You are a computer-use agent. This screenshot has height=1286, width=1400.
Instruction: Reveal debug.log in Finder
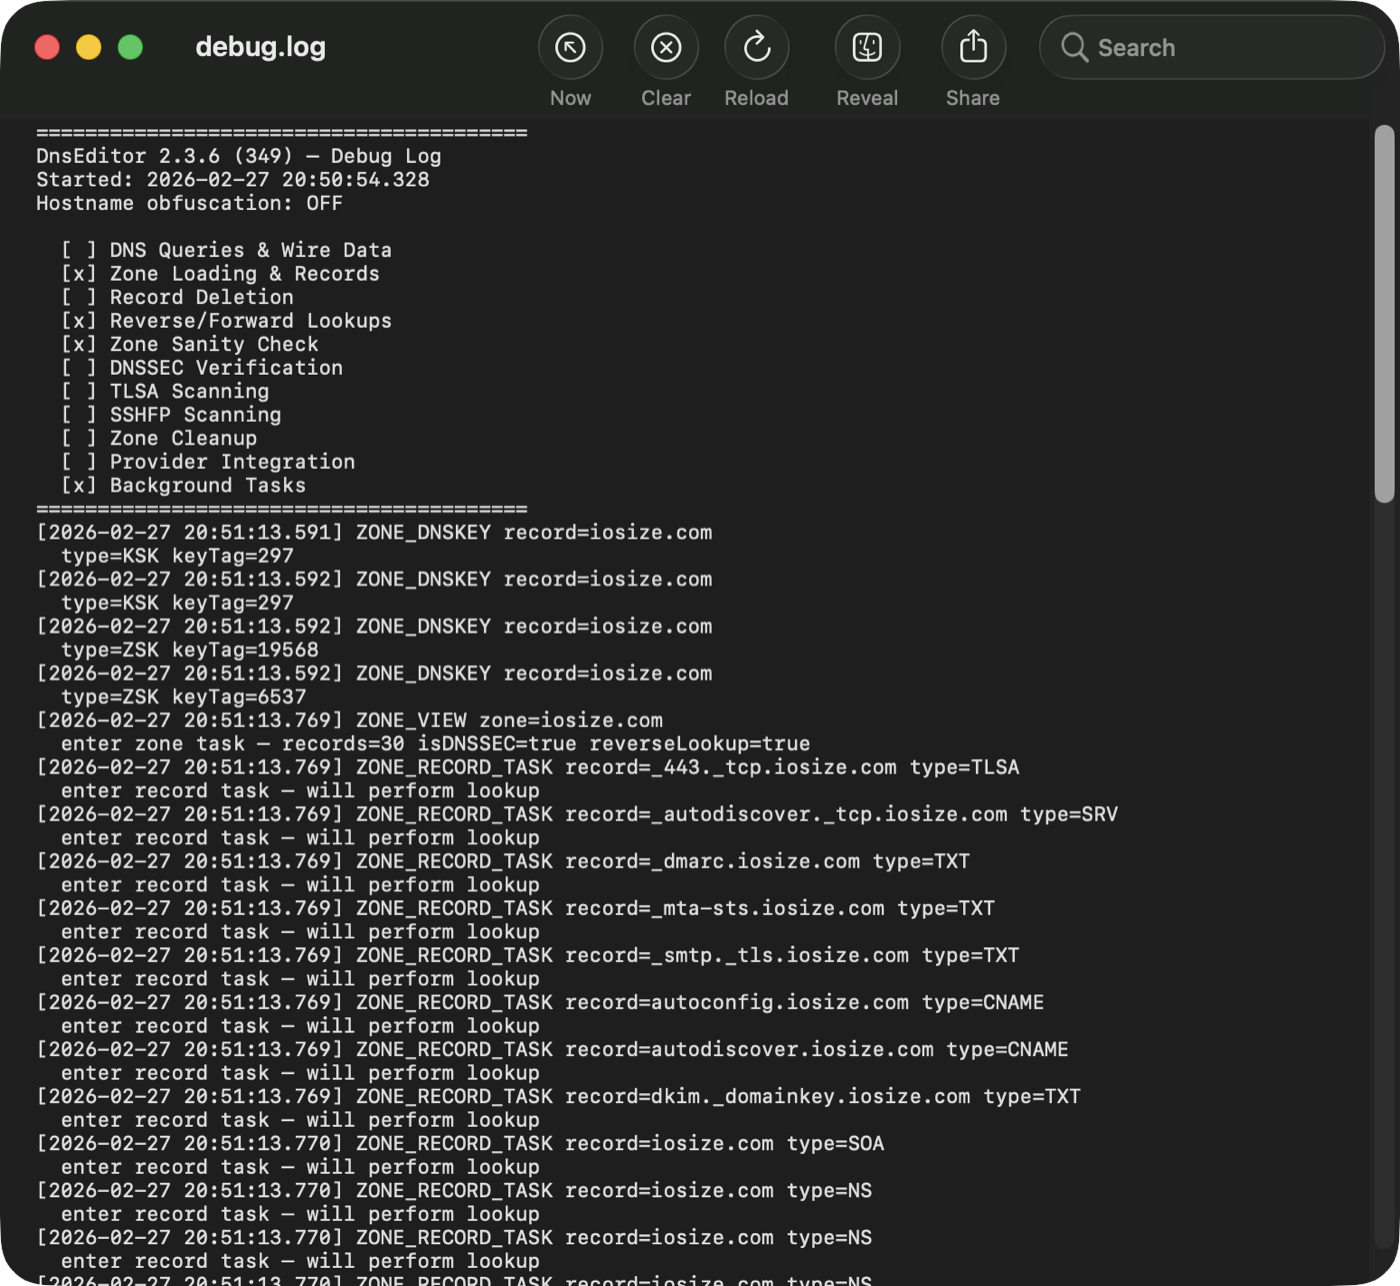(866, 47)
